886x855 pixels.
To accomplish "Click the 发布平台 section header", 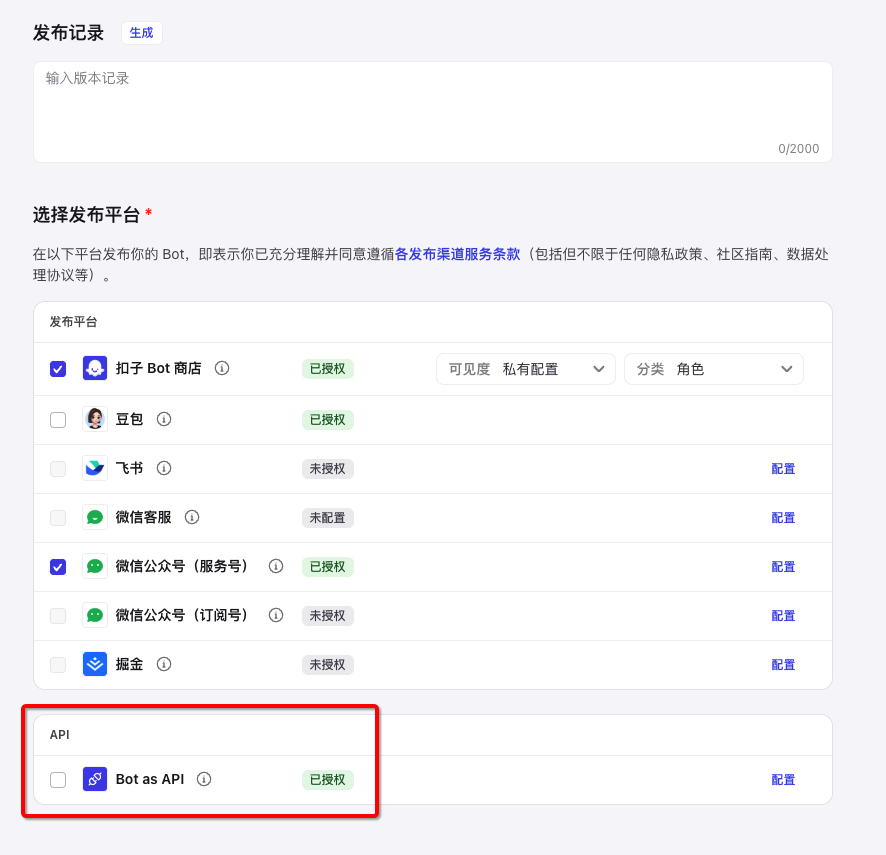I will (73, 322).
